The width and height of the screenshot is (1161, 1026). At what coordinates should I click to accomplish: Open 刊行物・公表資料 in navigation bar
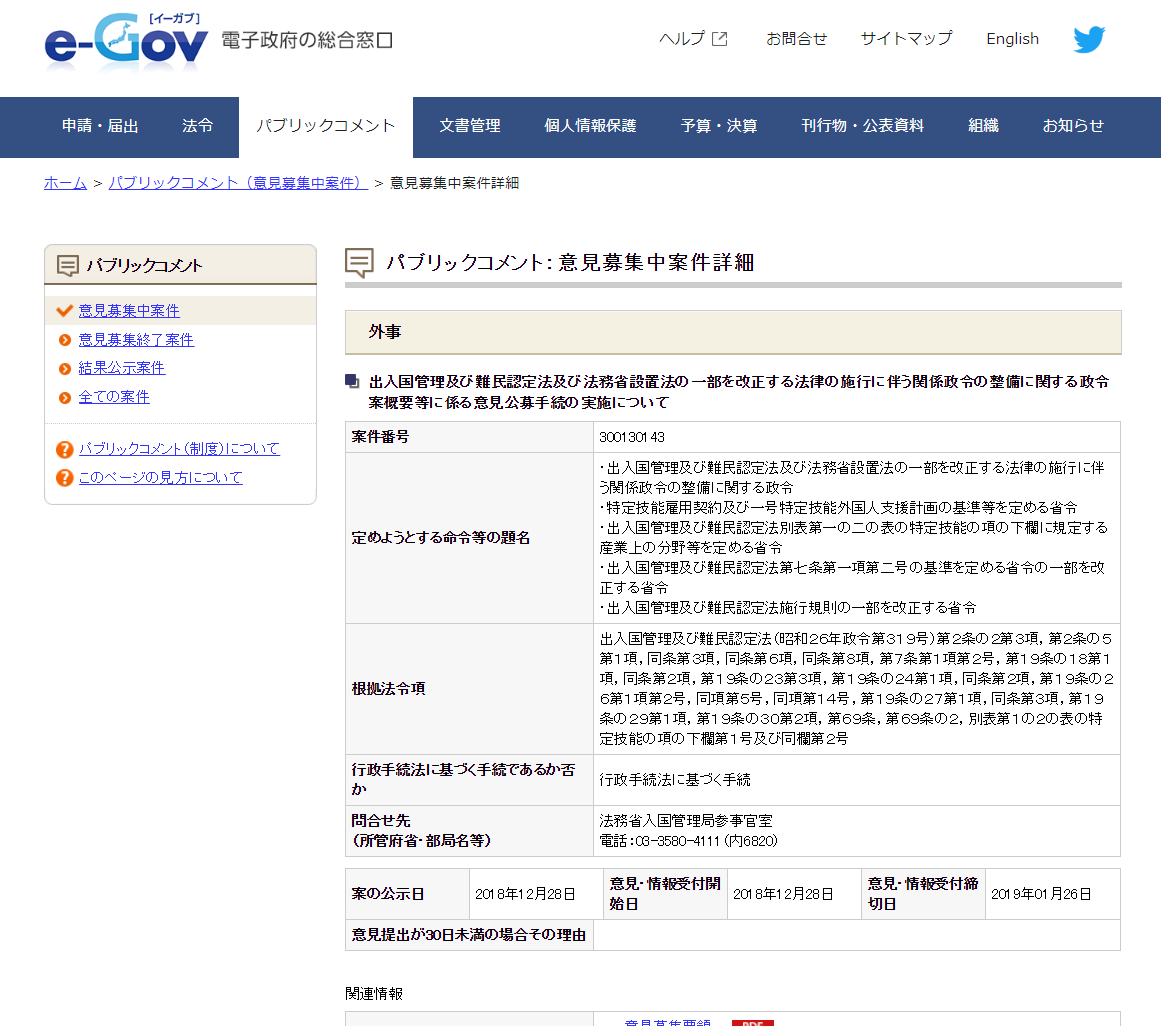point(862,126)
